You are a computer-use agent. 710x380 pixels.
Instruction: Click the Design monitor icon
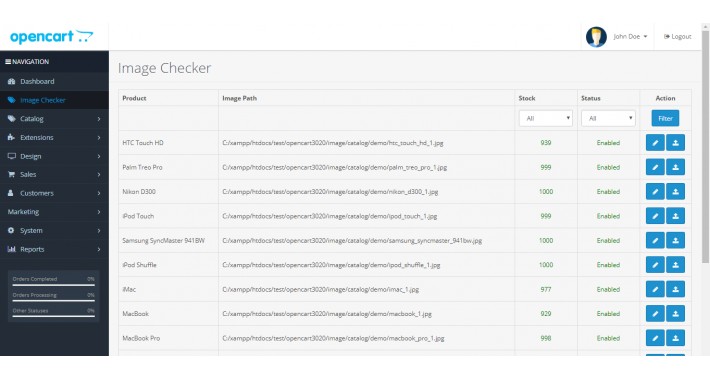click(11, 156)
